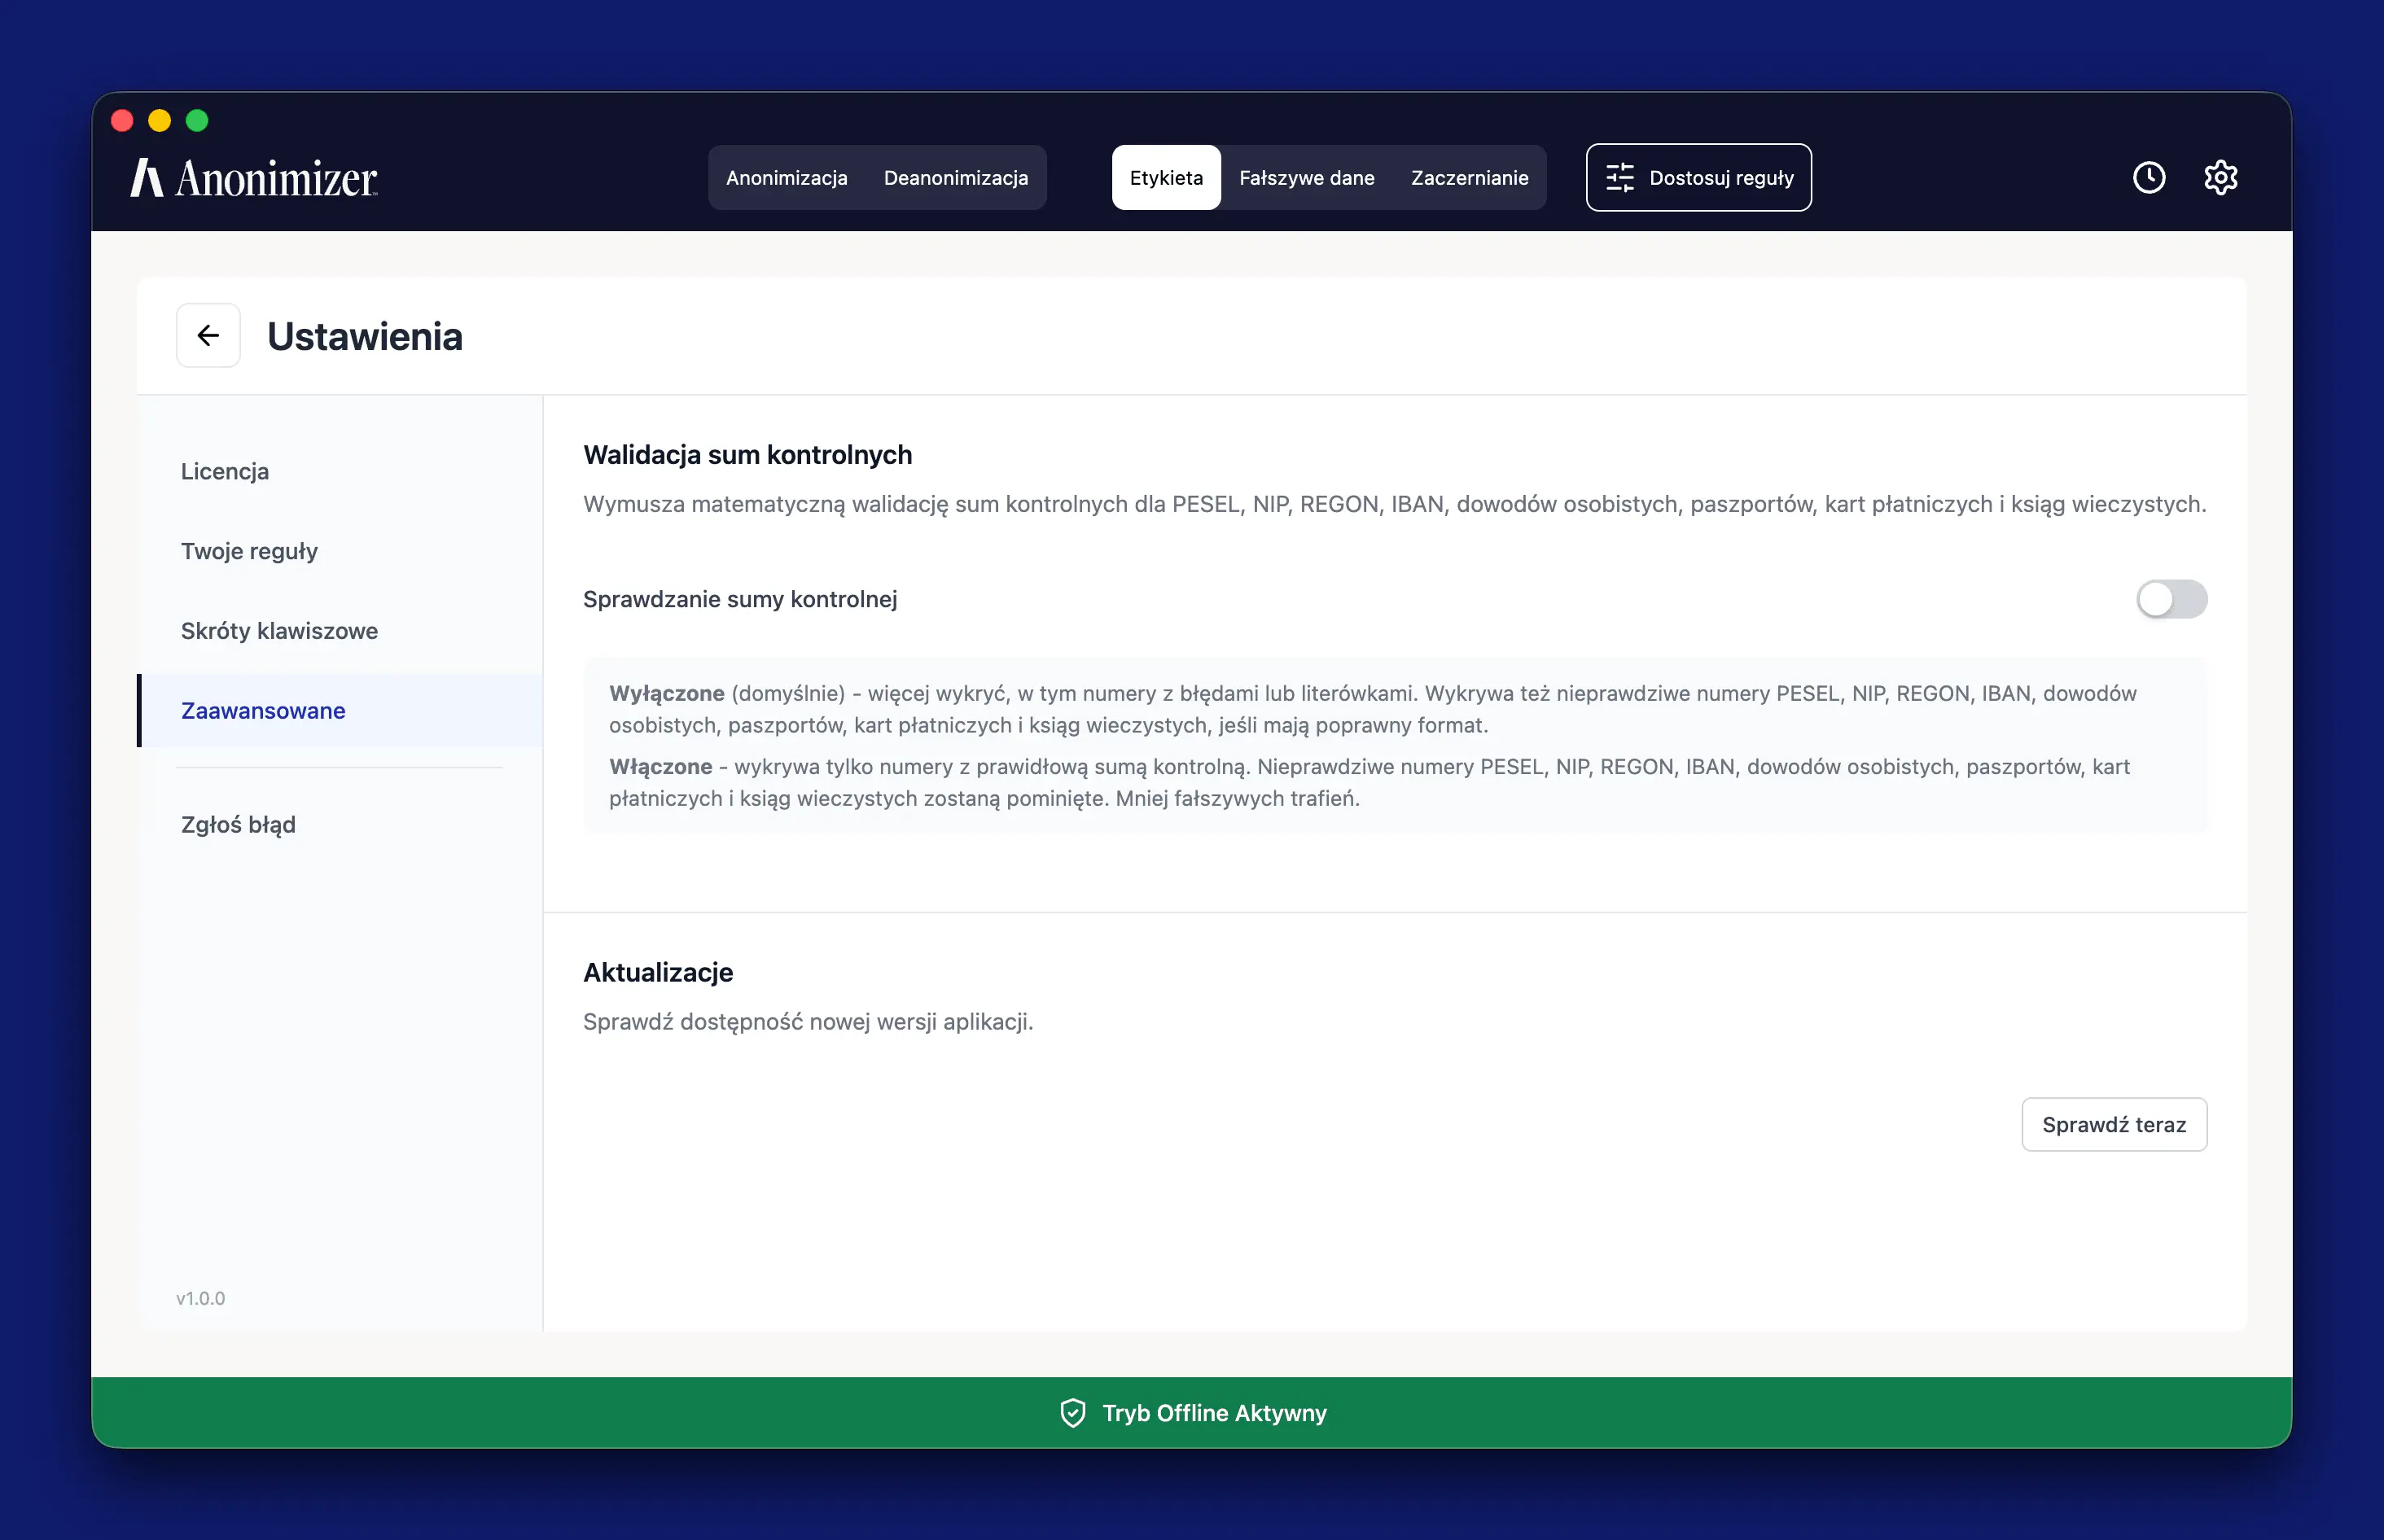This screenshot has height=1540, width=2384.
Task: Switch to Anonimizacja mode
Action: (x=786, y=177)
